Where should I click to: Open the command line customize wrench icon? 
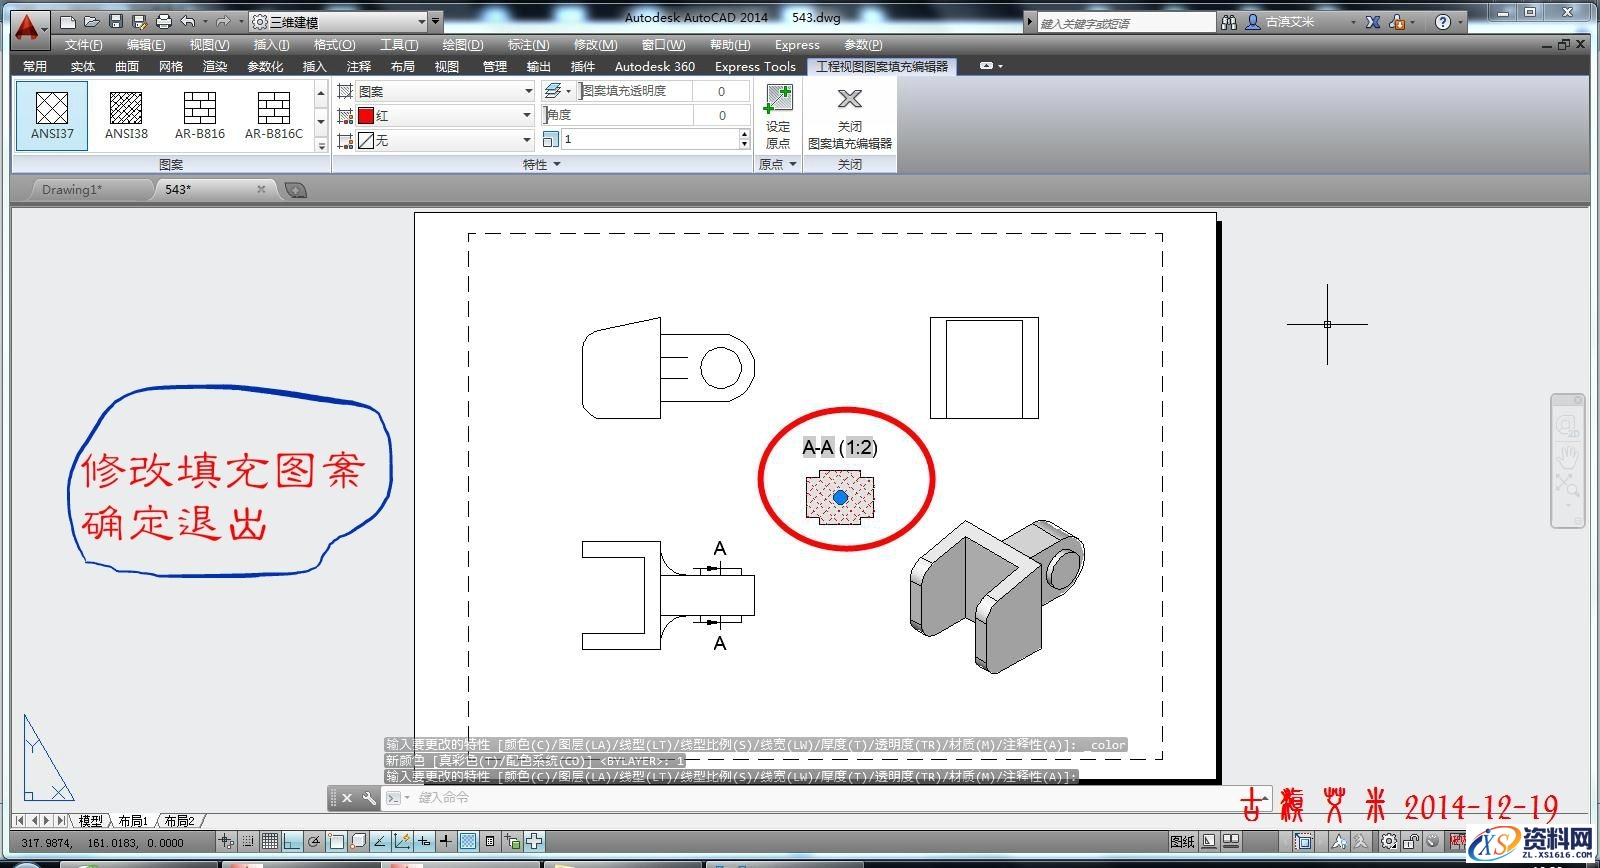[369, 798]
